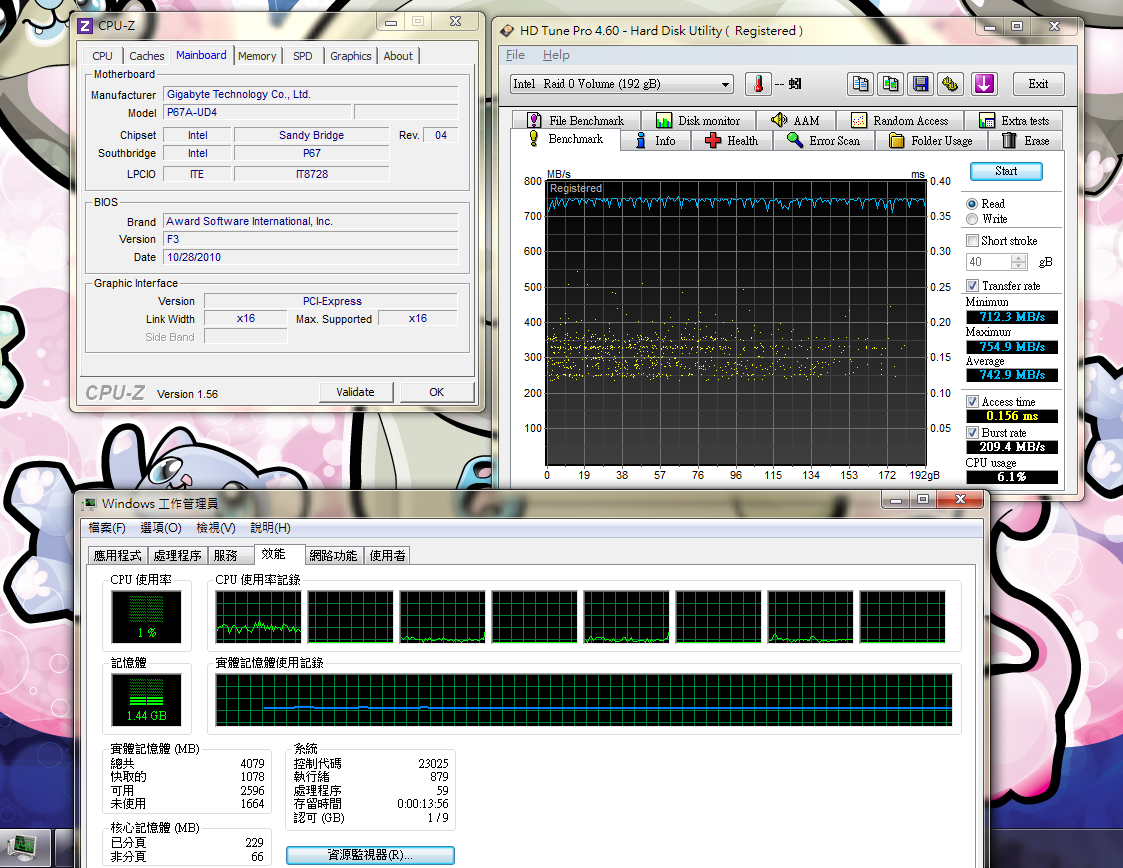Toggle the Transfer rate checkbox
This screenshot has height=868, width=1123.
pos(972,286)
